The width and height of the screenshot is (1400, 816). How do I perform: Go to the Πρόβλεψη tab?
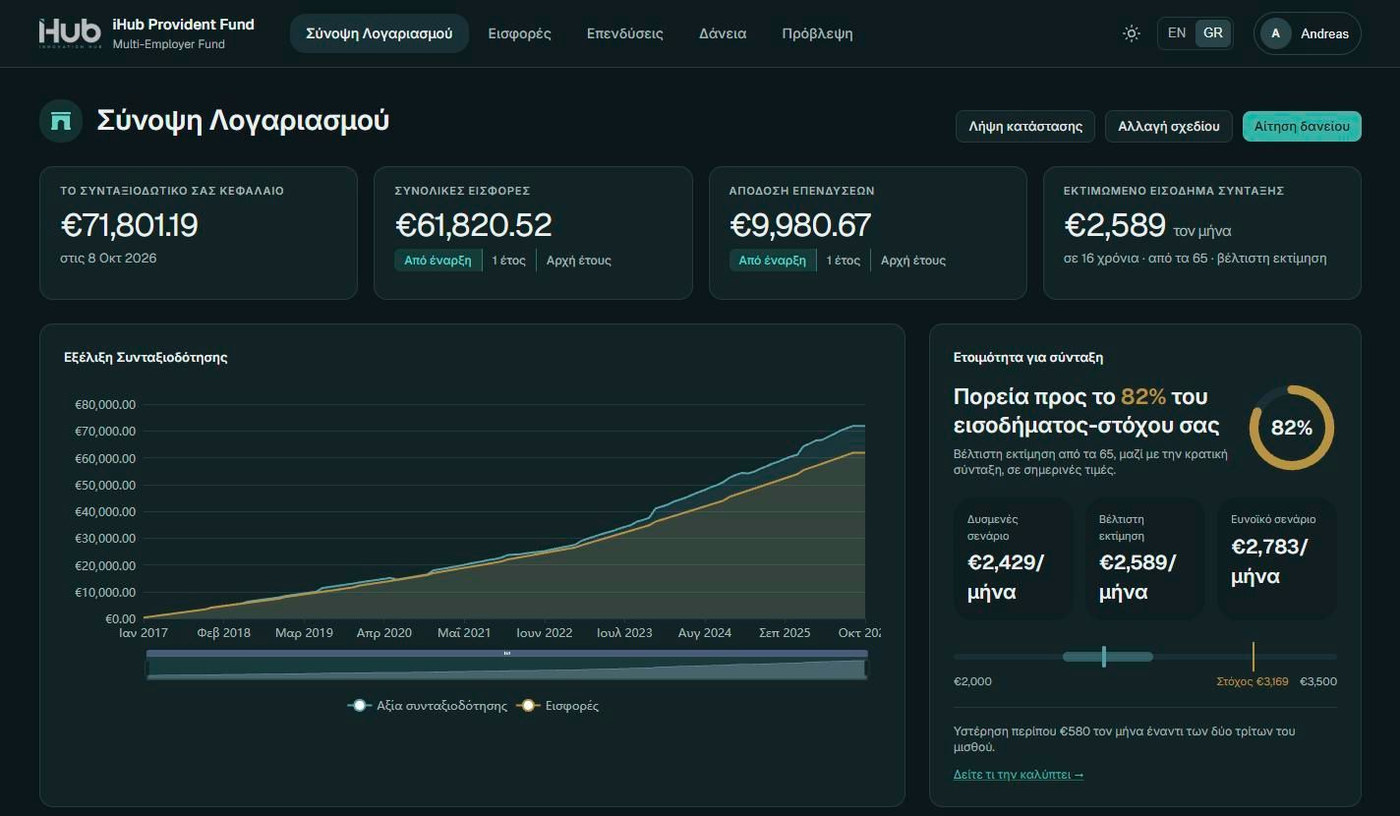tap(817, 33)
